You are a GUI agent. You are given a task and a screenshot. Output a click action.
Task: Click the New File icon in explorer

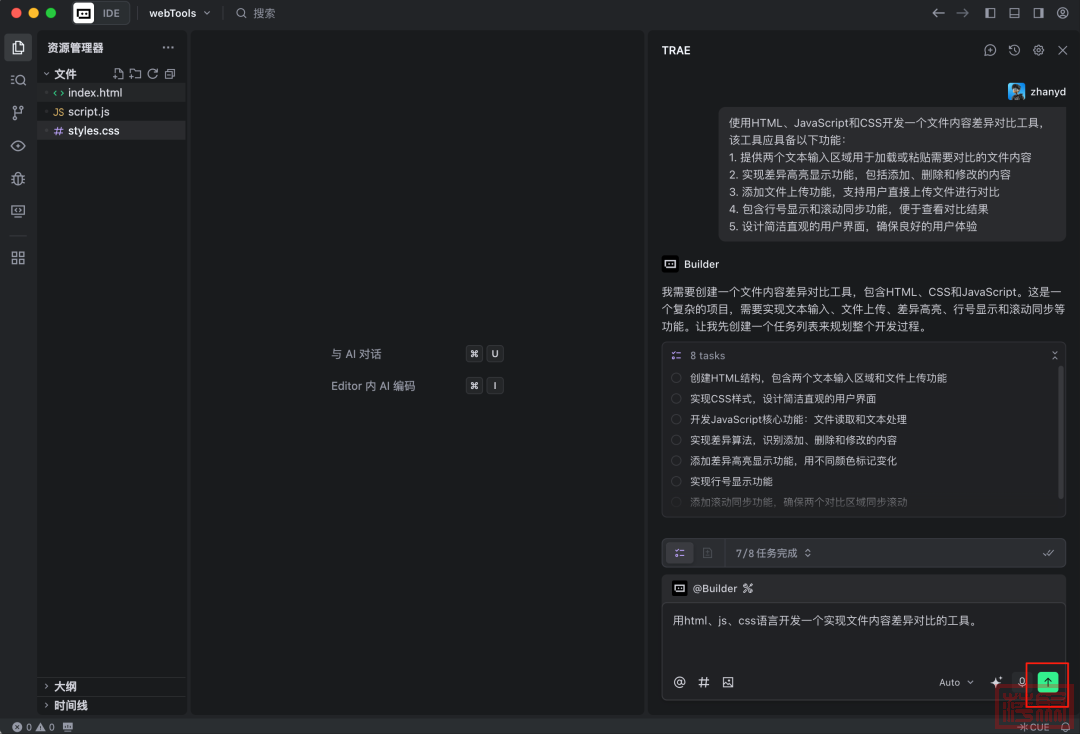pyautogui.click(x=118, y=74)
